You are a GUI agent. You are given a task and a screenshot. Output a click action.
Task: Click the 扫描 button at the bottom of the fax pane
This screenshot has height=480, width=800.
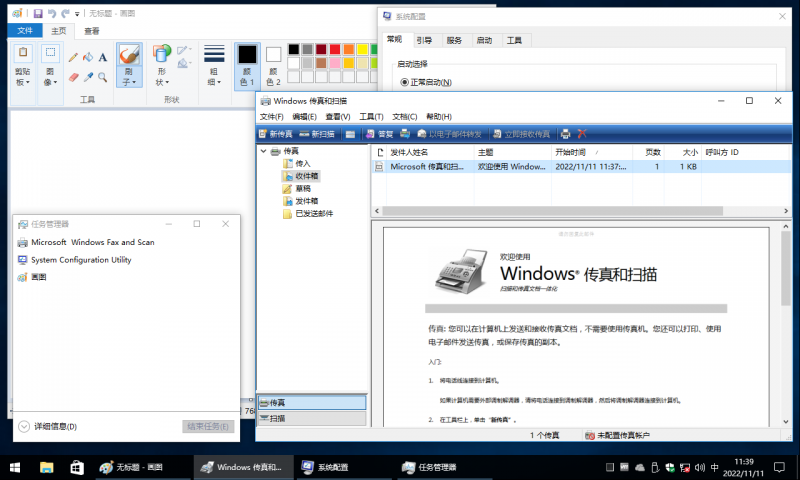312,418
